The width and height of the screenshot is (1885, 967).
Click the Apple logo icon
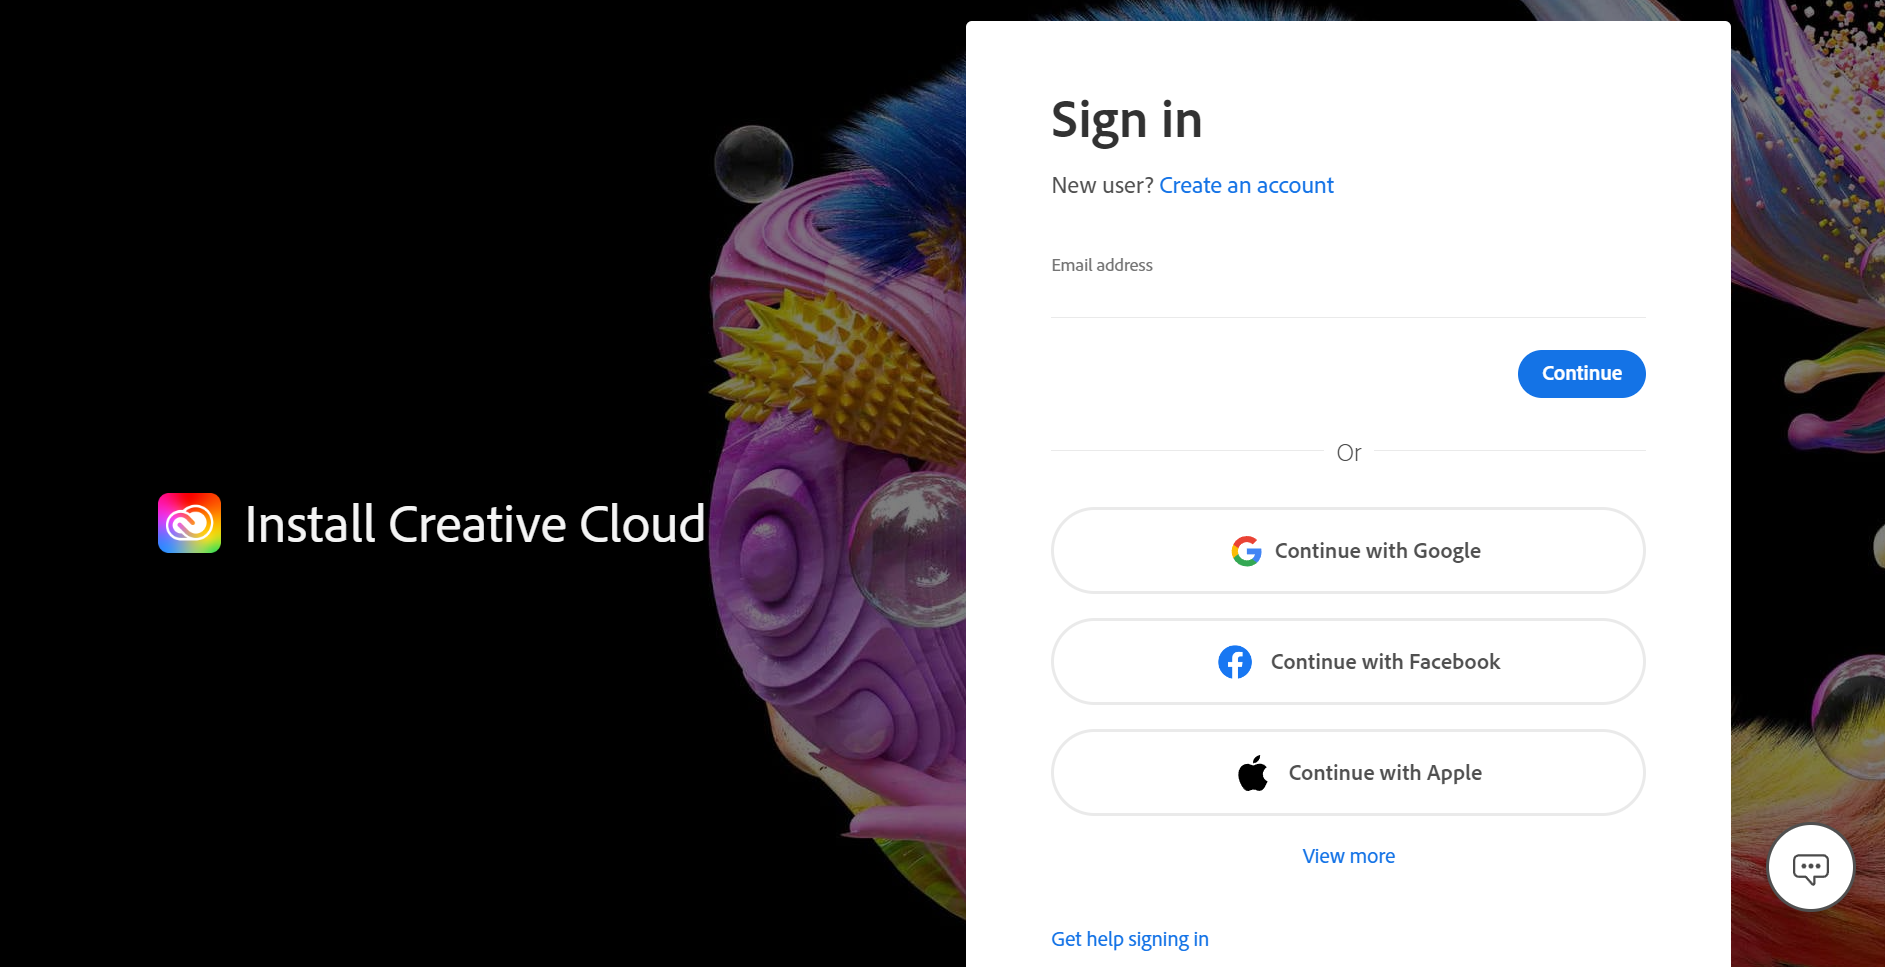pyautogui.click(x=1253, y=773)
